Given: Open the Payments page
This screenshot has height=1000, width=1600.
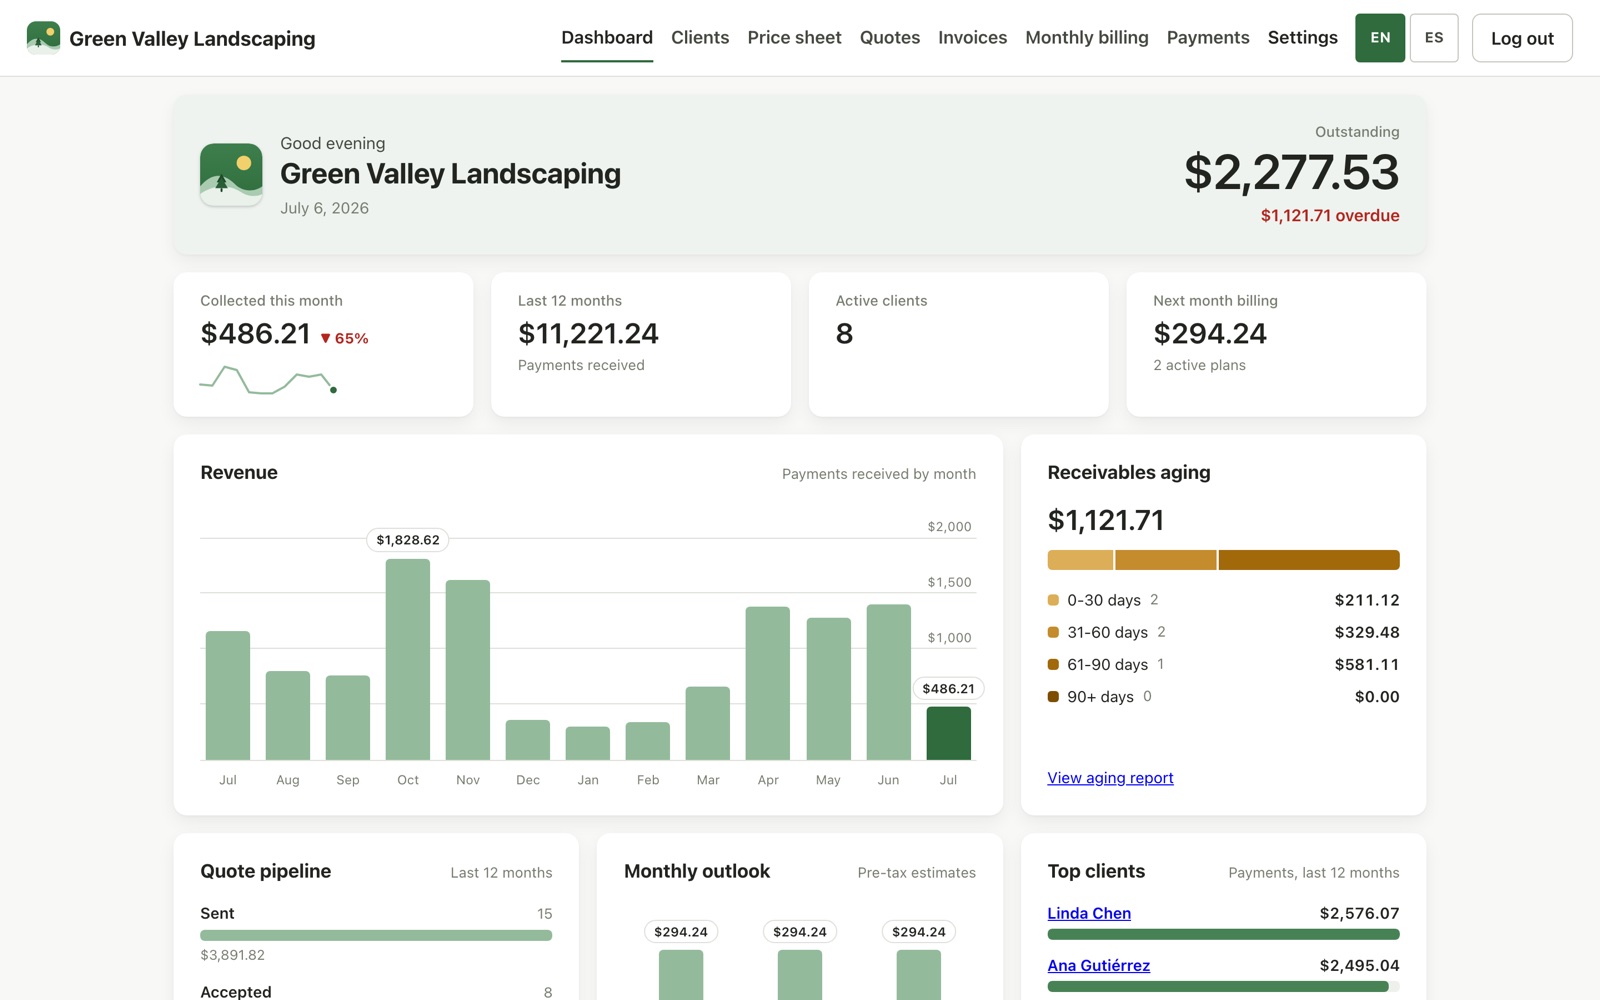Looking at the screenshot, I should (x=1208, y=37).
